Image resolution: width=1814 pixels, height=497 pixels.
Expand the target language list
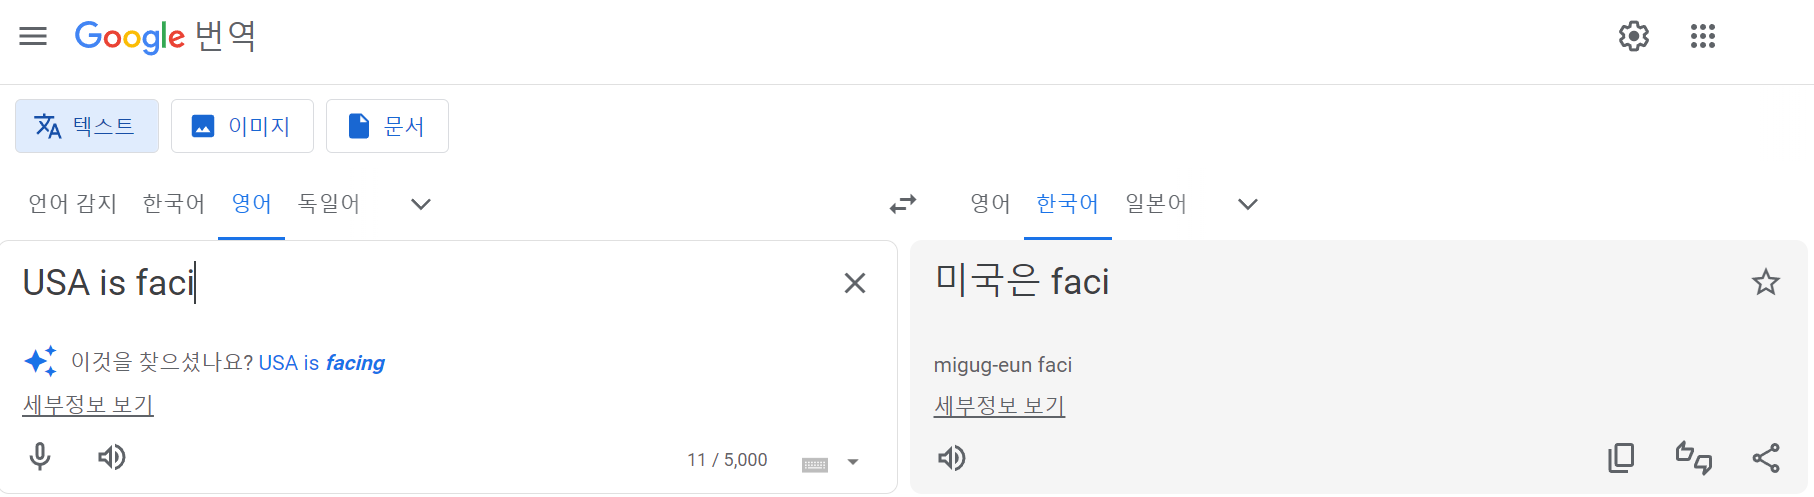click(1247, 204)
